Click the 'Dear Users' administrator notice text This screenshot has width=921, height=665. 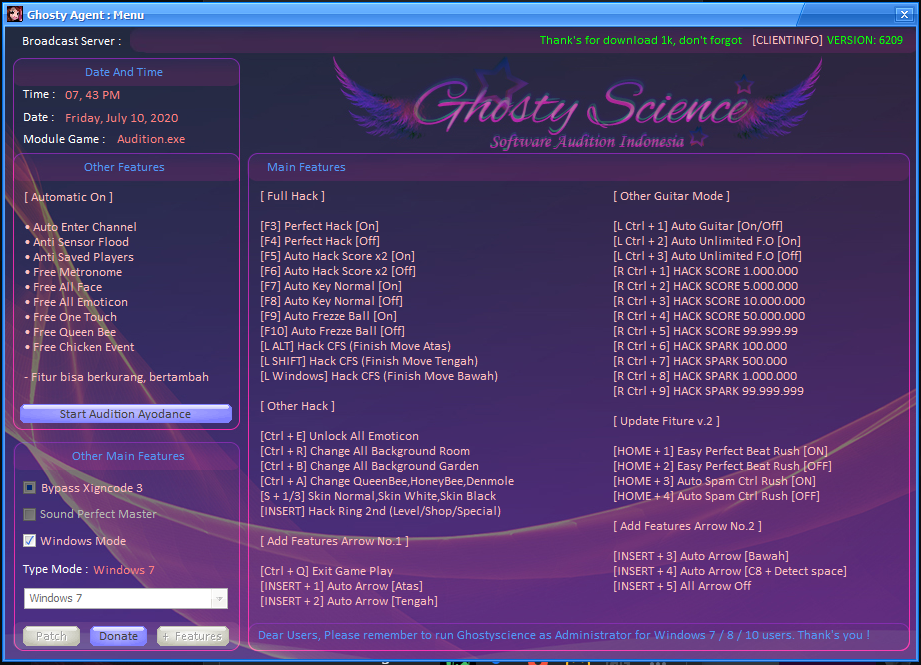[564, 635]
